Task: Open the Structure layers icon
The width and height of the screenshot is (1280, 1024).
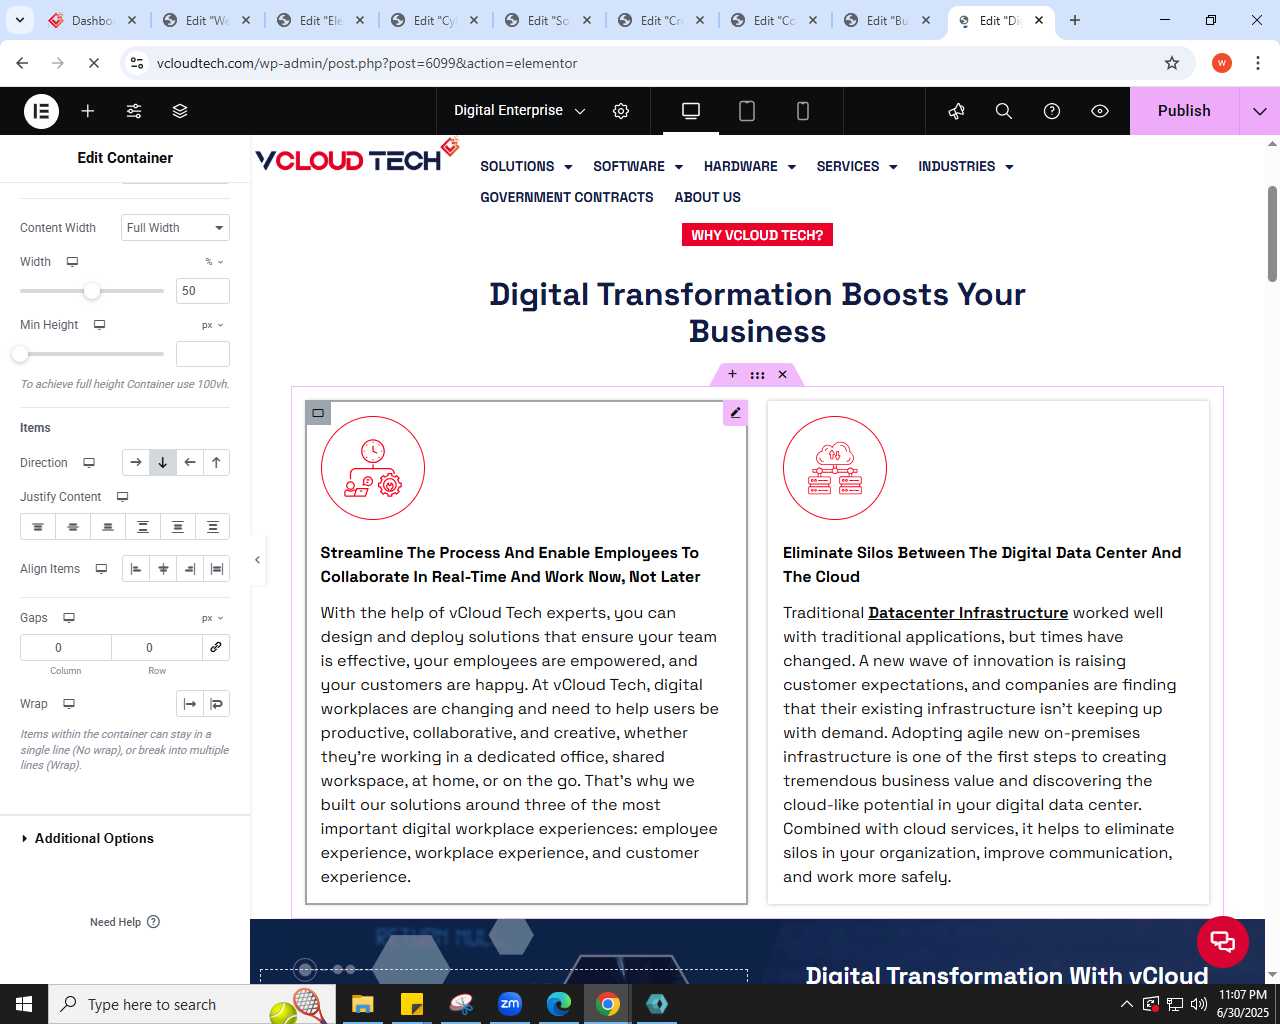Action: pos(180,111)
